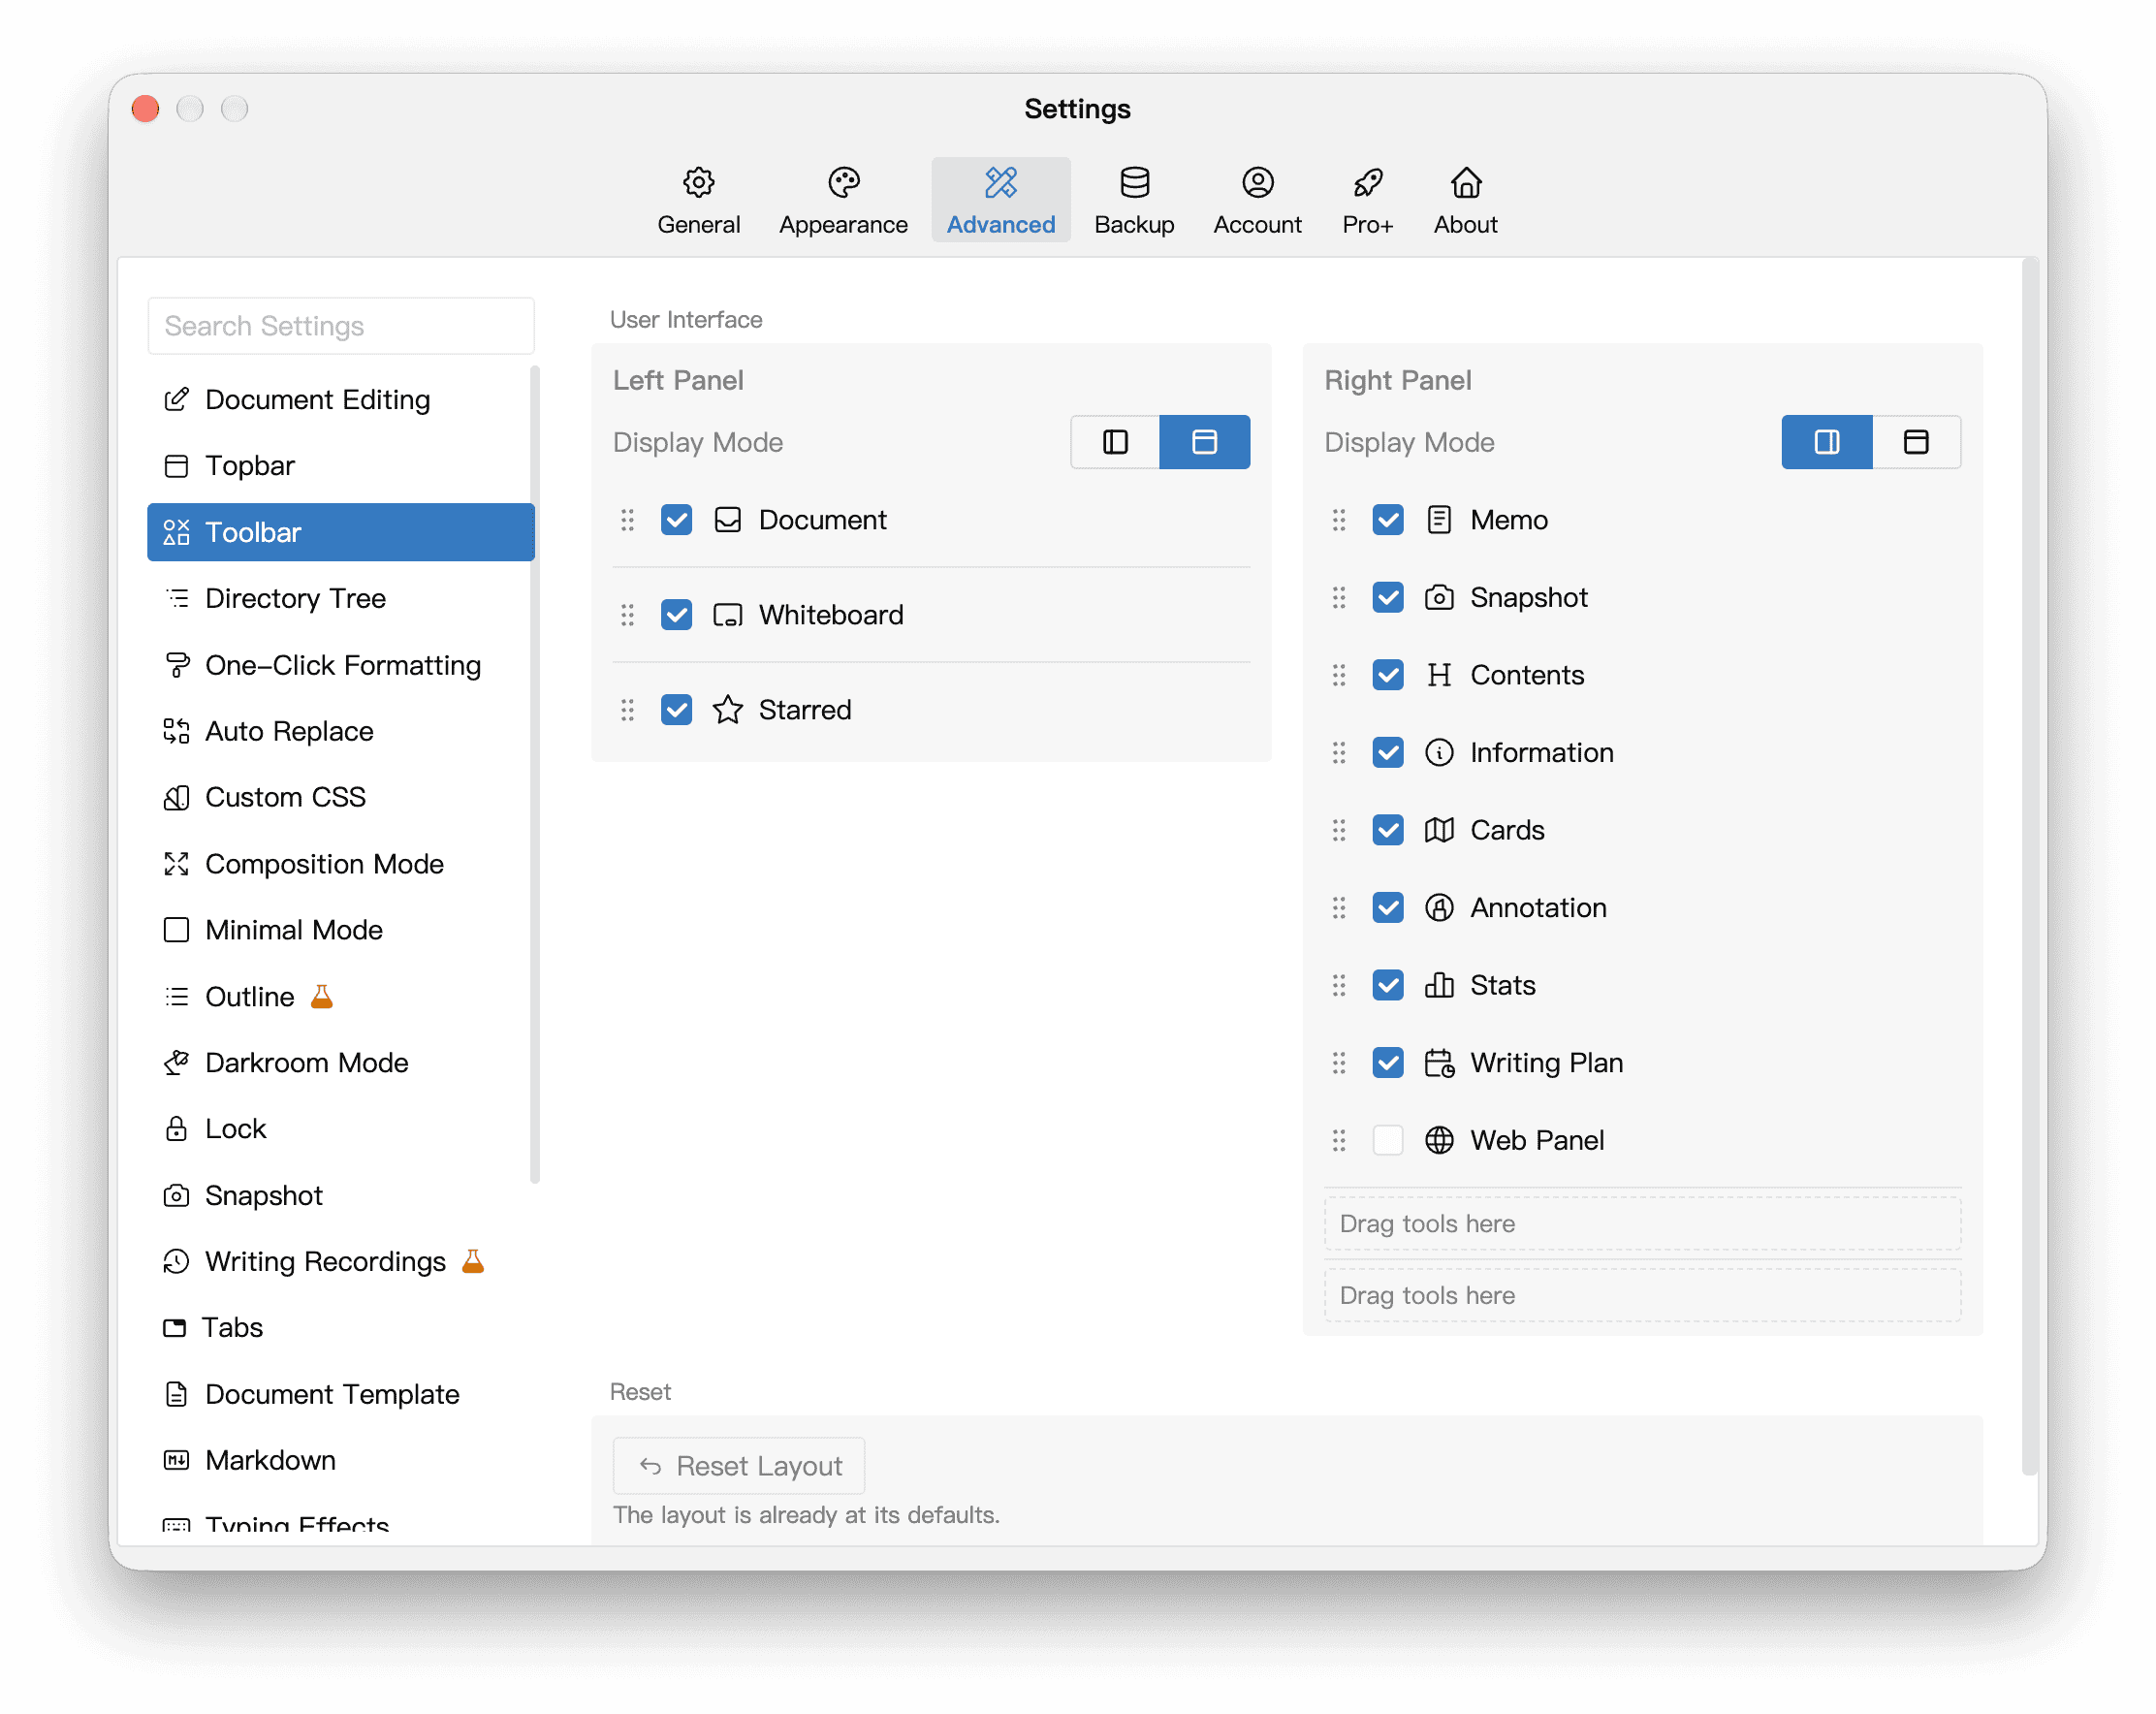The width and height of the screenshot is (2156, 1714).
Task: Open Composition Mode settings
Action: pyautogui.click(x=341, y=864)
